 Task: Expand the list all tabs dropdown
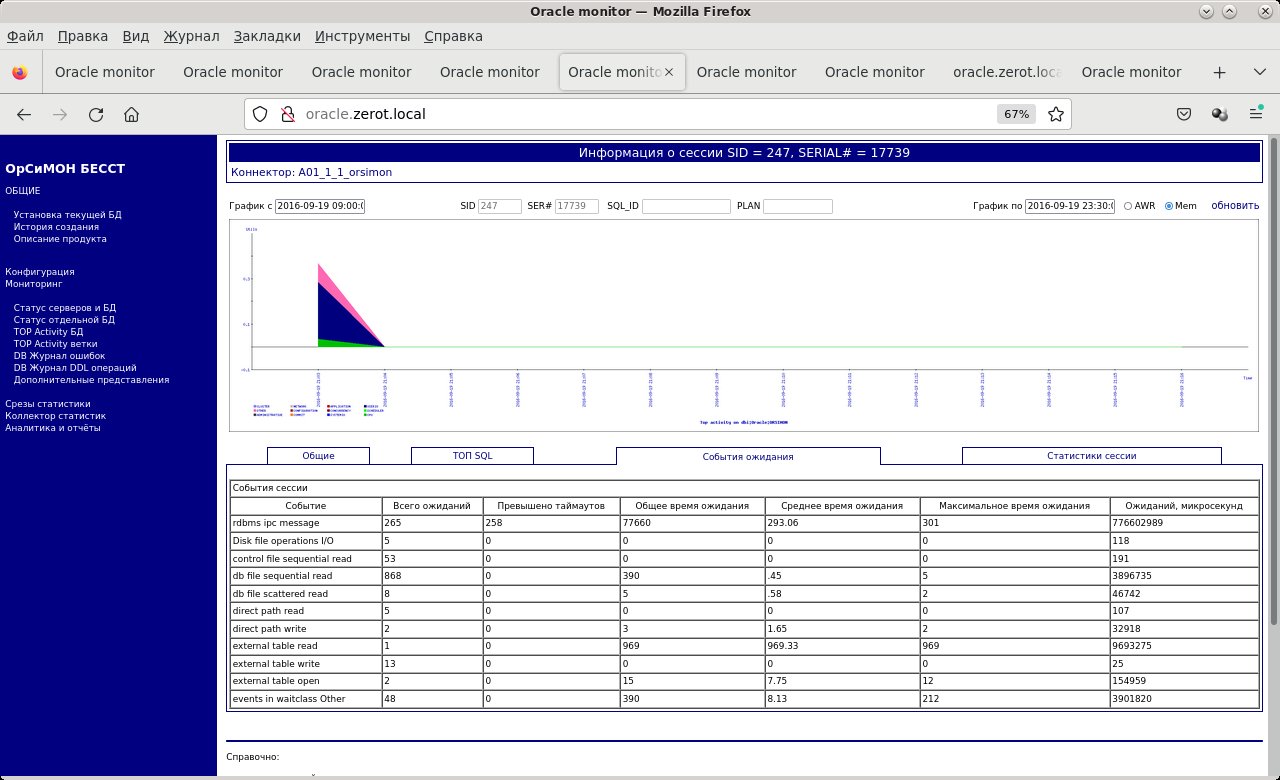click(x=1259, y=72)
